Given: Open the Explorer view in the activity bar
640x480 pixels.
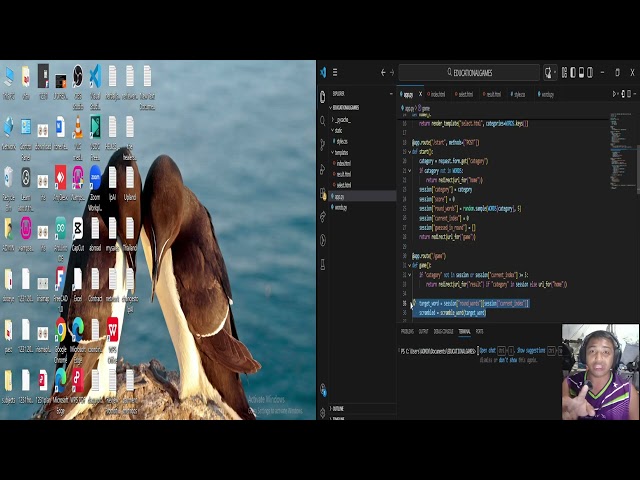Looking at the screenshot, I should pyautogui.click(x=323, y=97).
